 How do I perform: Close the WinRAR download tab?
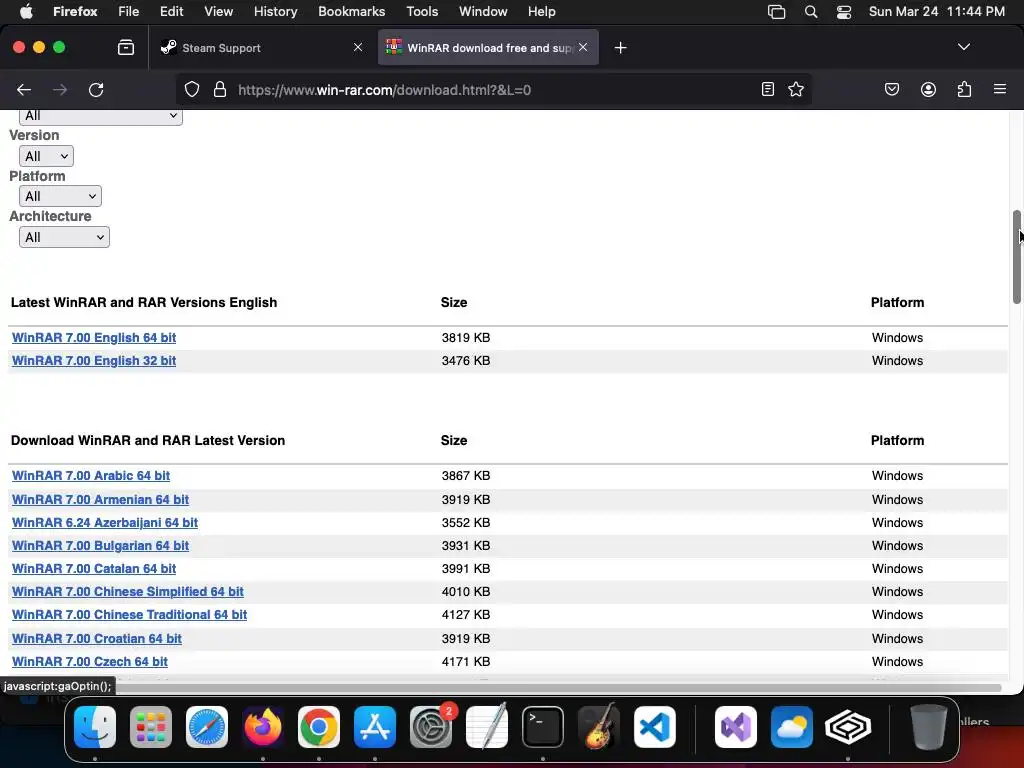click(583, 48)
